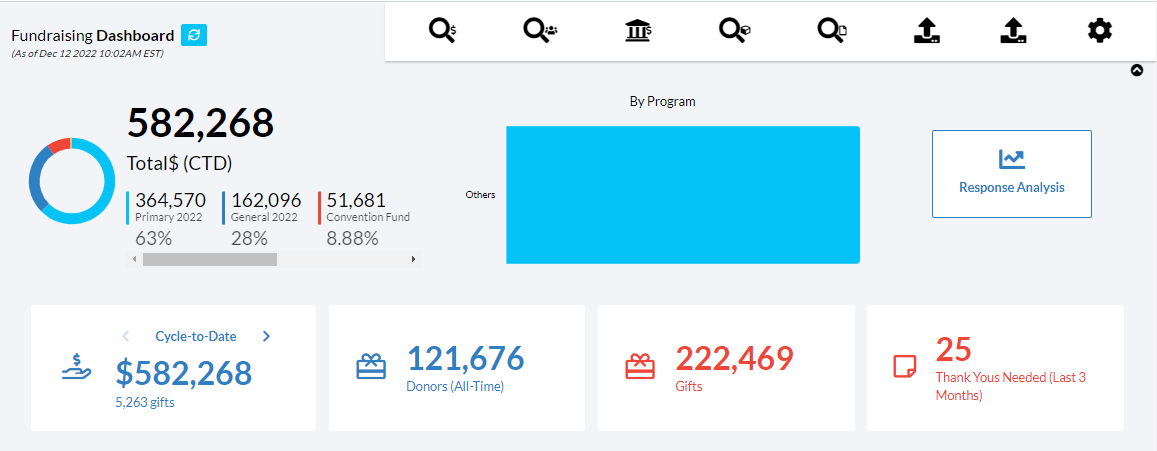Click the blue gift box icon for Donors
1157x451 pixels.
(x=371, y=367)
